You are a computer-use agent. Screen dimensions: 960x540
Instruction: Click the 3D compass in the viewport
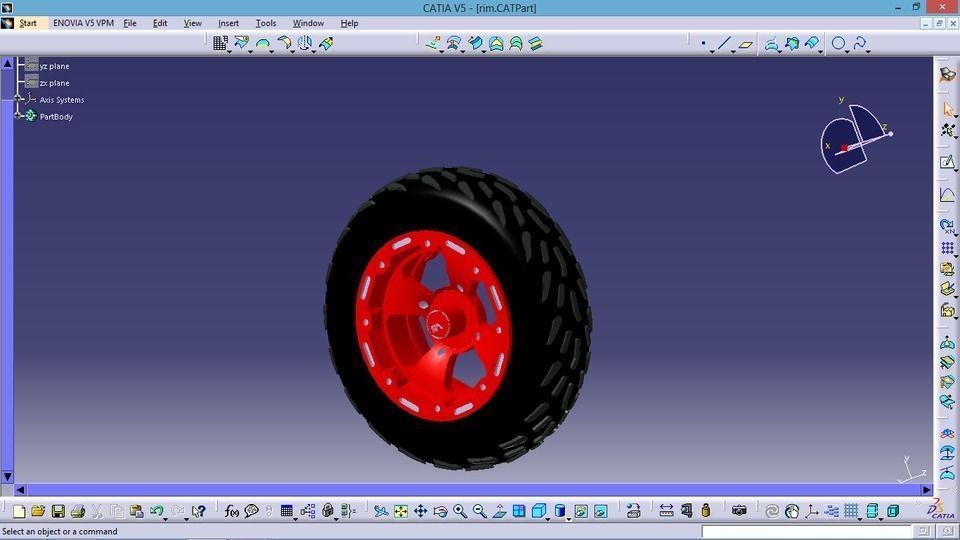pyautogui.click(x=855, y=138)
